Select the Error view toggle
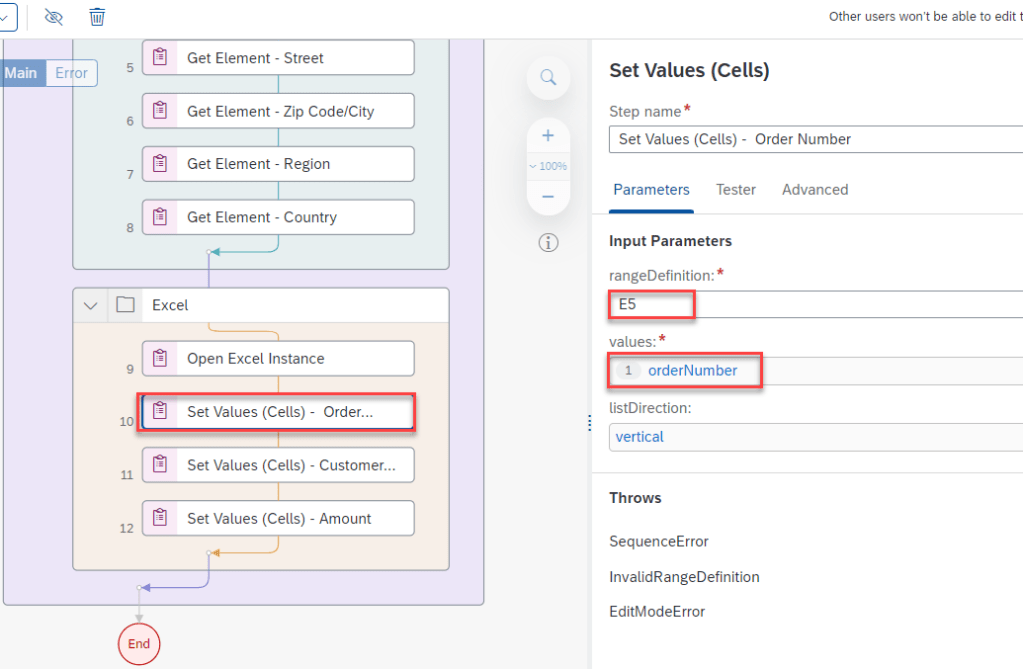1023x669 pixels. click(71, 73)
